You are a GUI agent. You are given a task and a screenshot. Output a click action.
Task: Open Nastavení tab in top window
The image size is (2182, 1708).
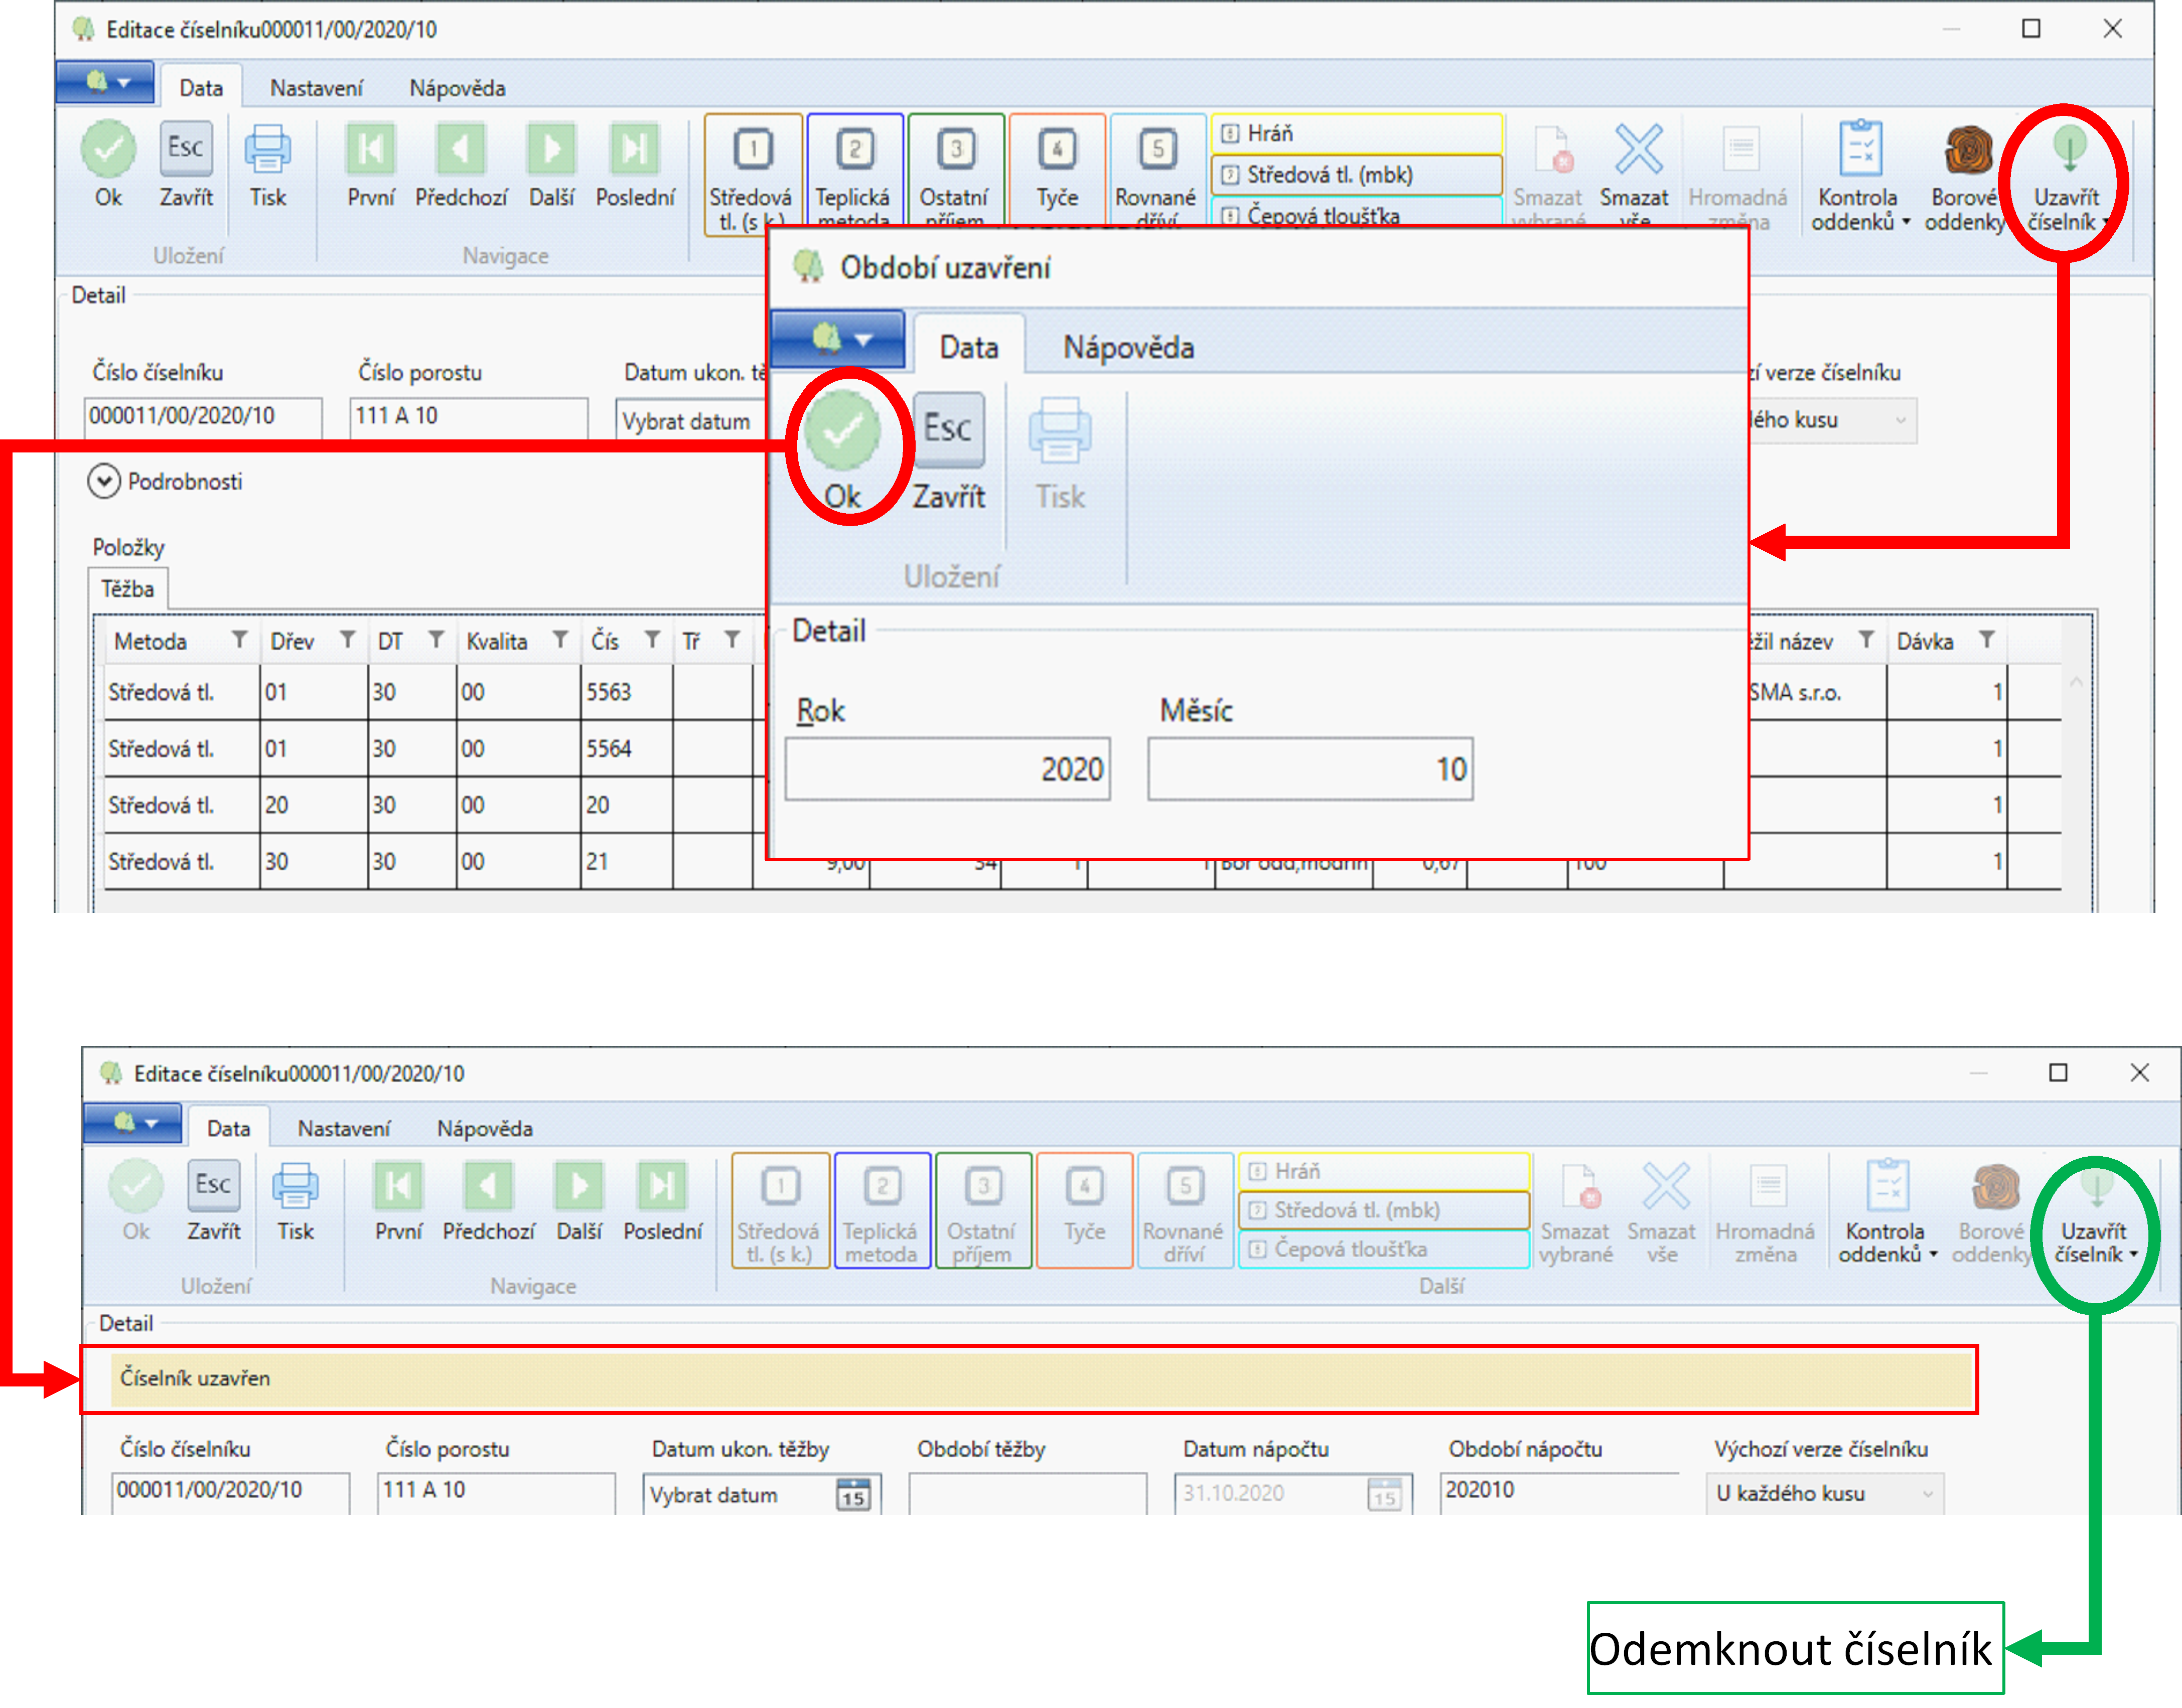[x=316, y=88]
